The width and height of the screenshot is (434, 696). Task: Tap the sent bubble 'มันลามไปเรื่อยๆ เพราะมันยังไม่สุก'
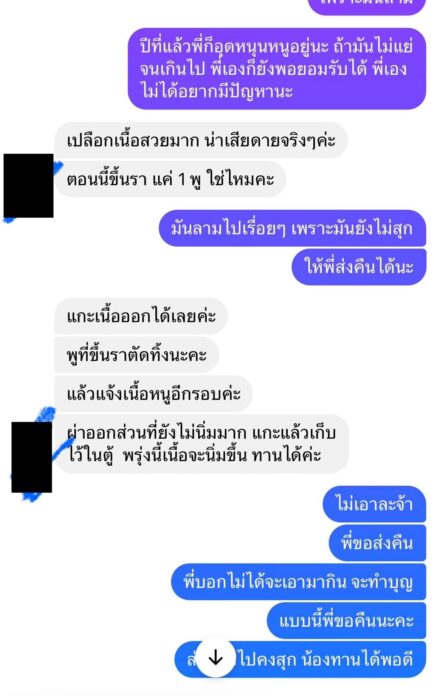292,229
